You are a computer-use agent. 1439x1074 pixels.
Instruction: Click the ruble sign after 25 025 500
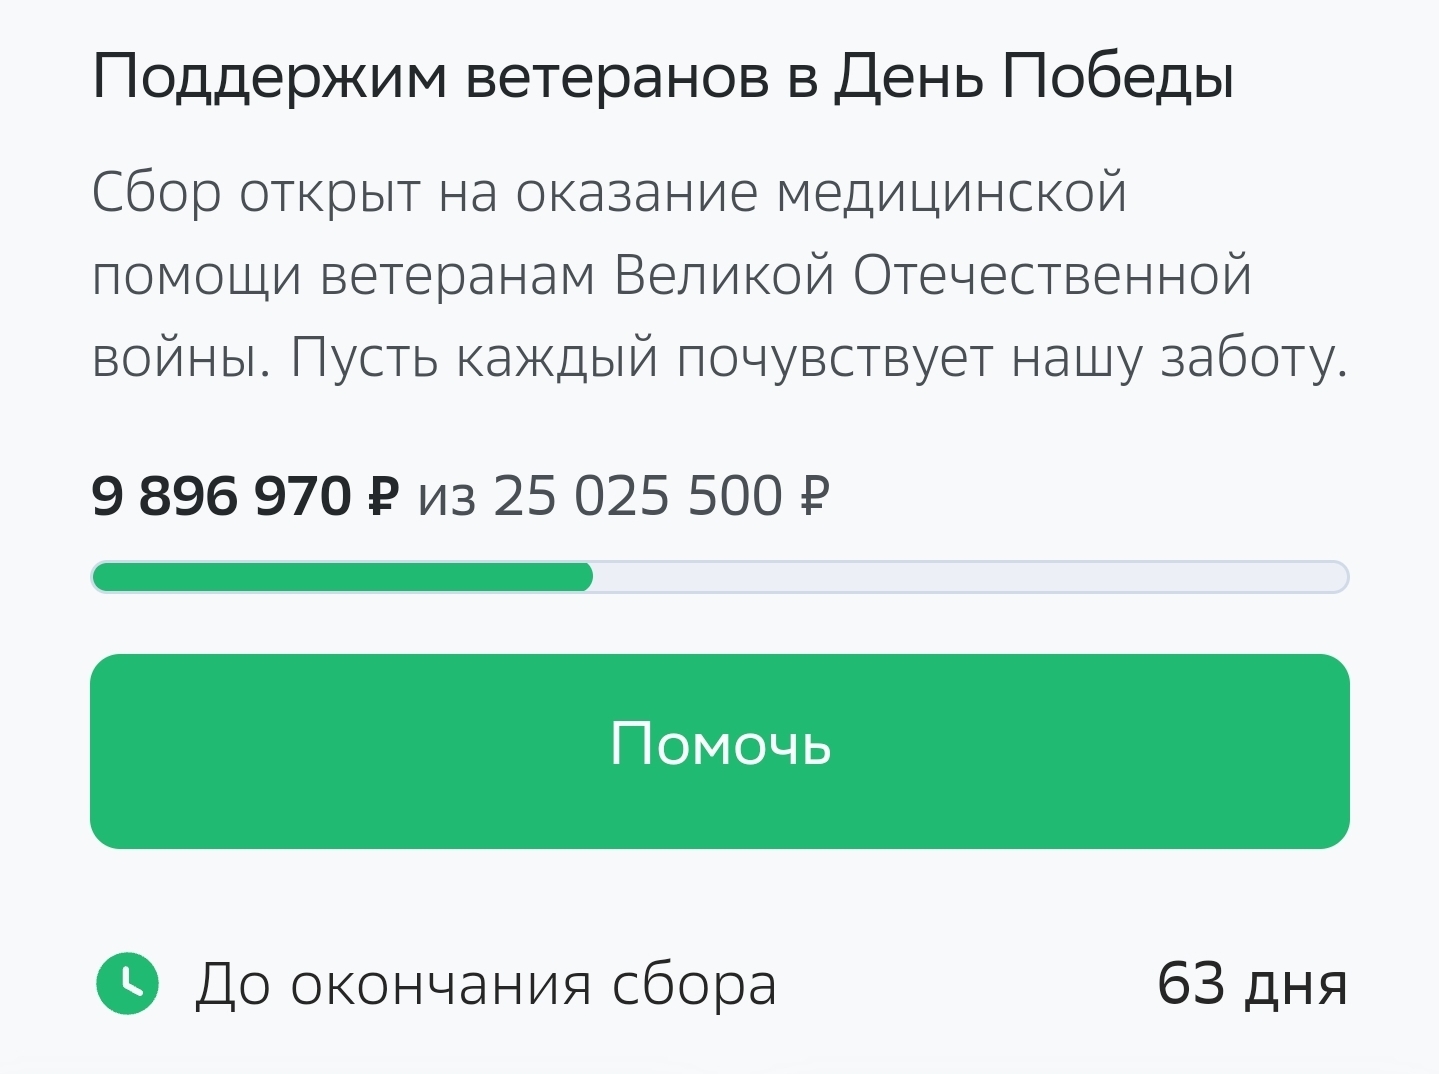pos(815,496)
